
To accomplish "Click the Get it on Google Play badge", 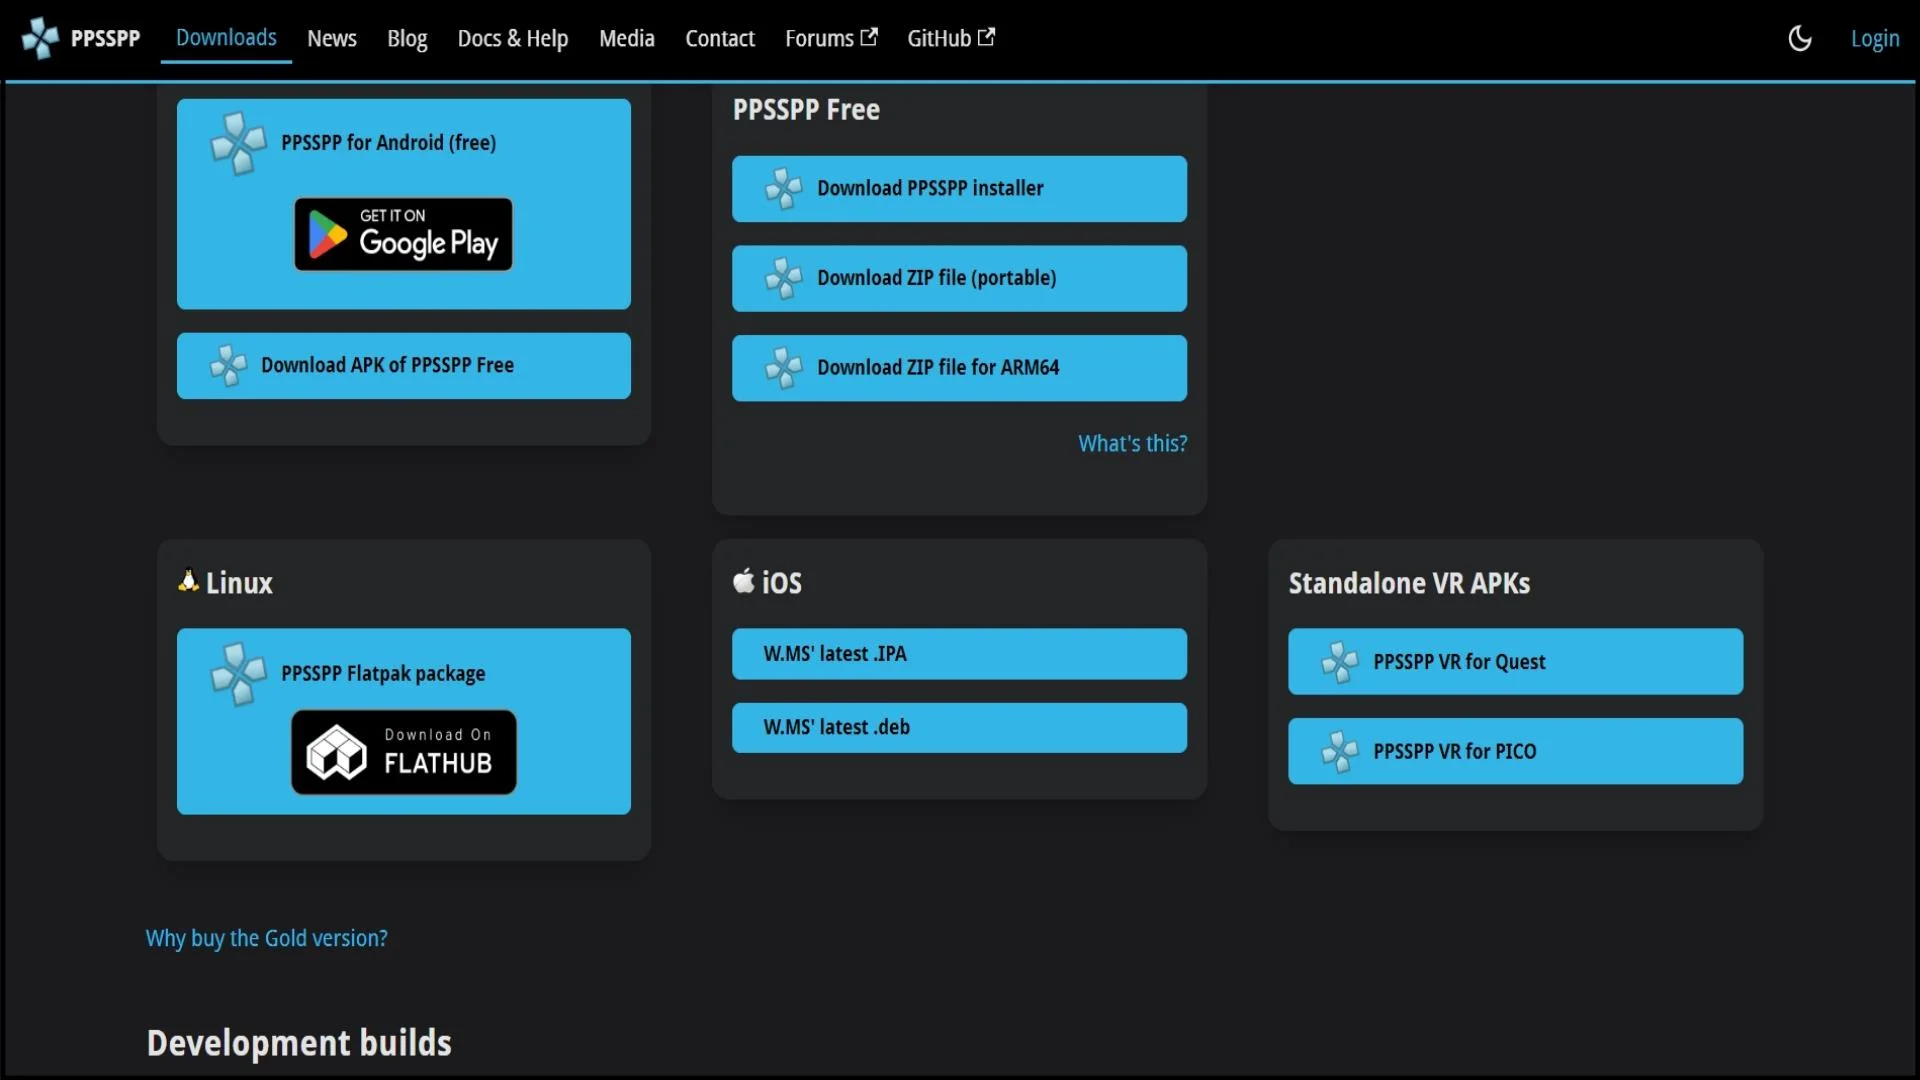I will (403, 234).
